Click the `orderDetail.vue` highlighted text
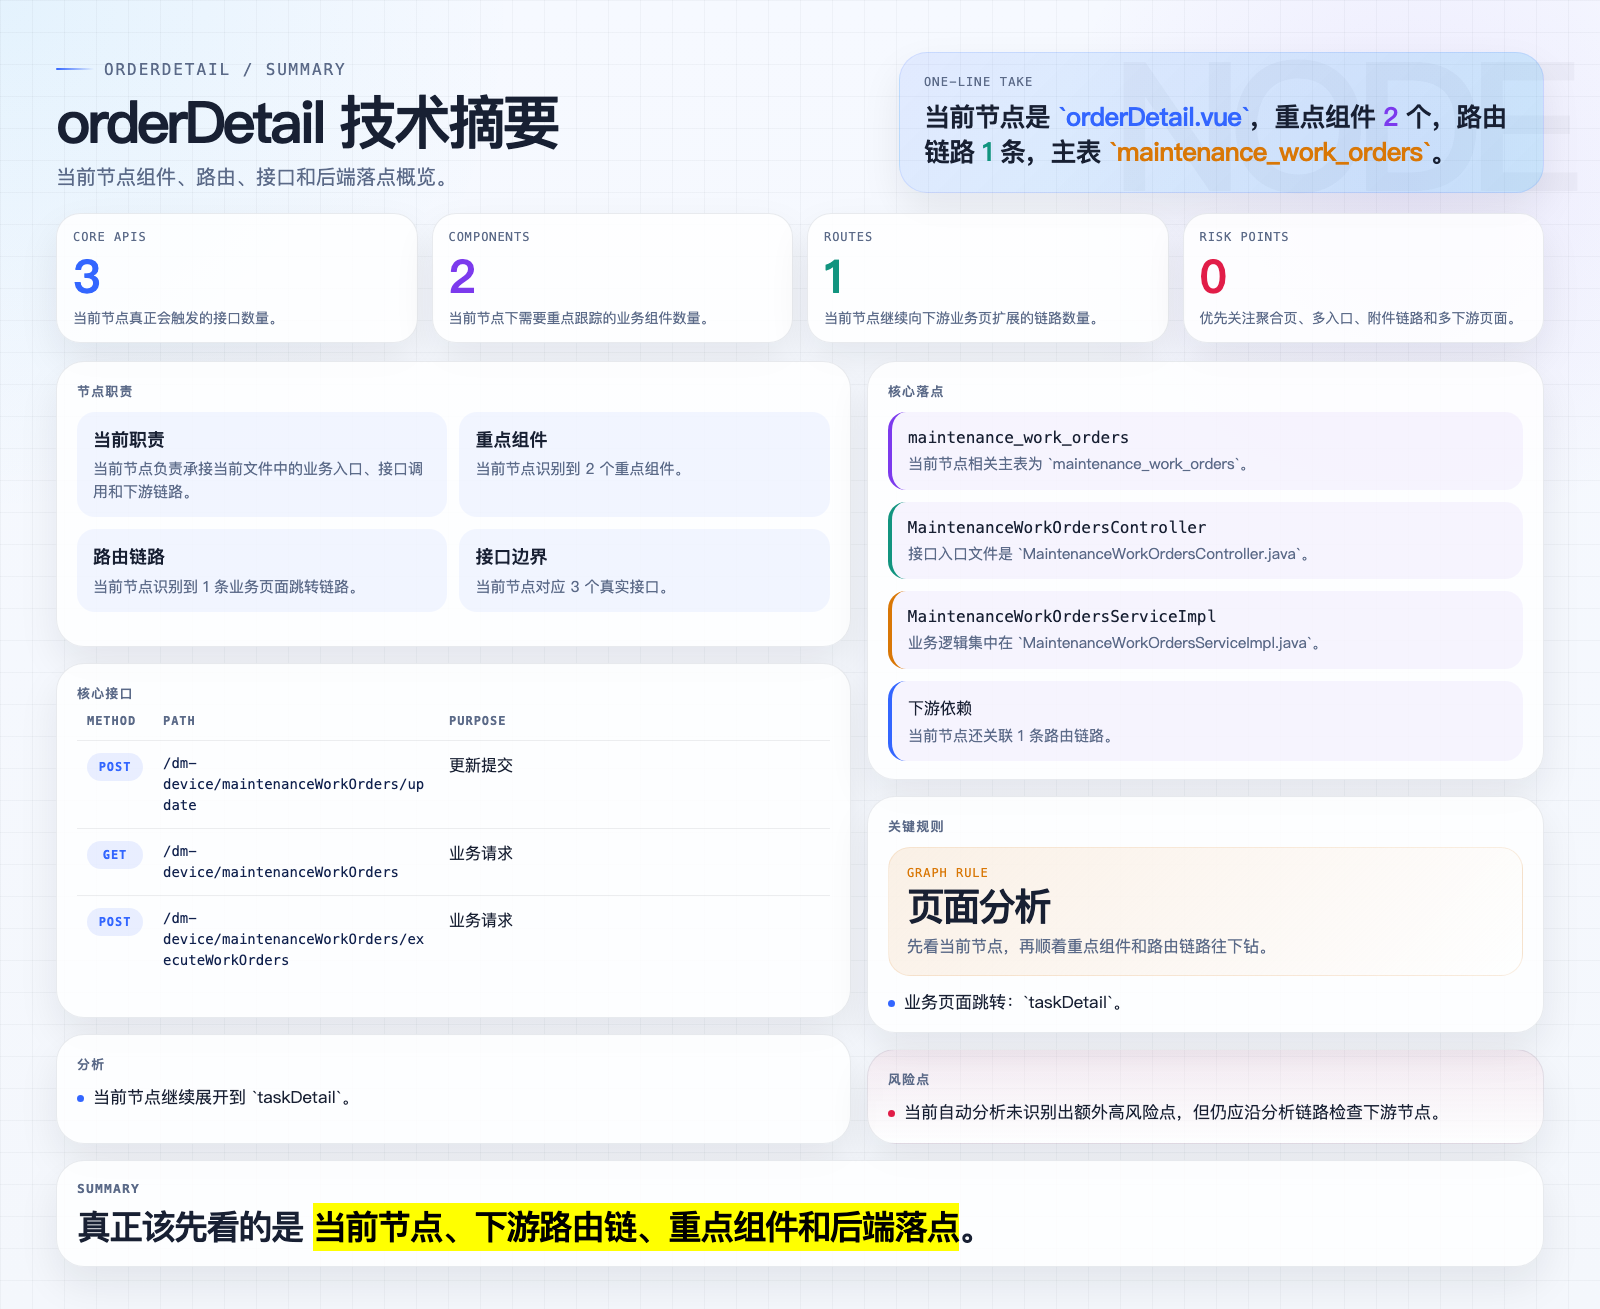The width and height of the screenshot is (1600, 1309). [x=1154, y=117]
